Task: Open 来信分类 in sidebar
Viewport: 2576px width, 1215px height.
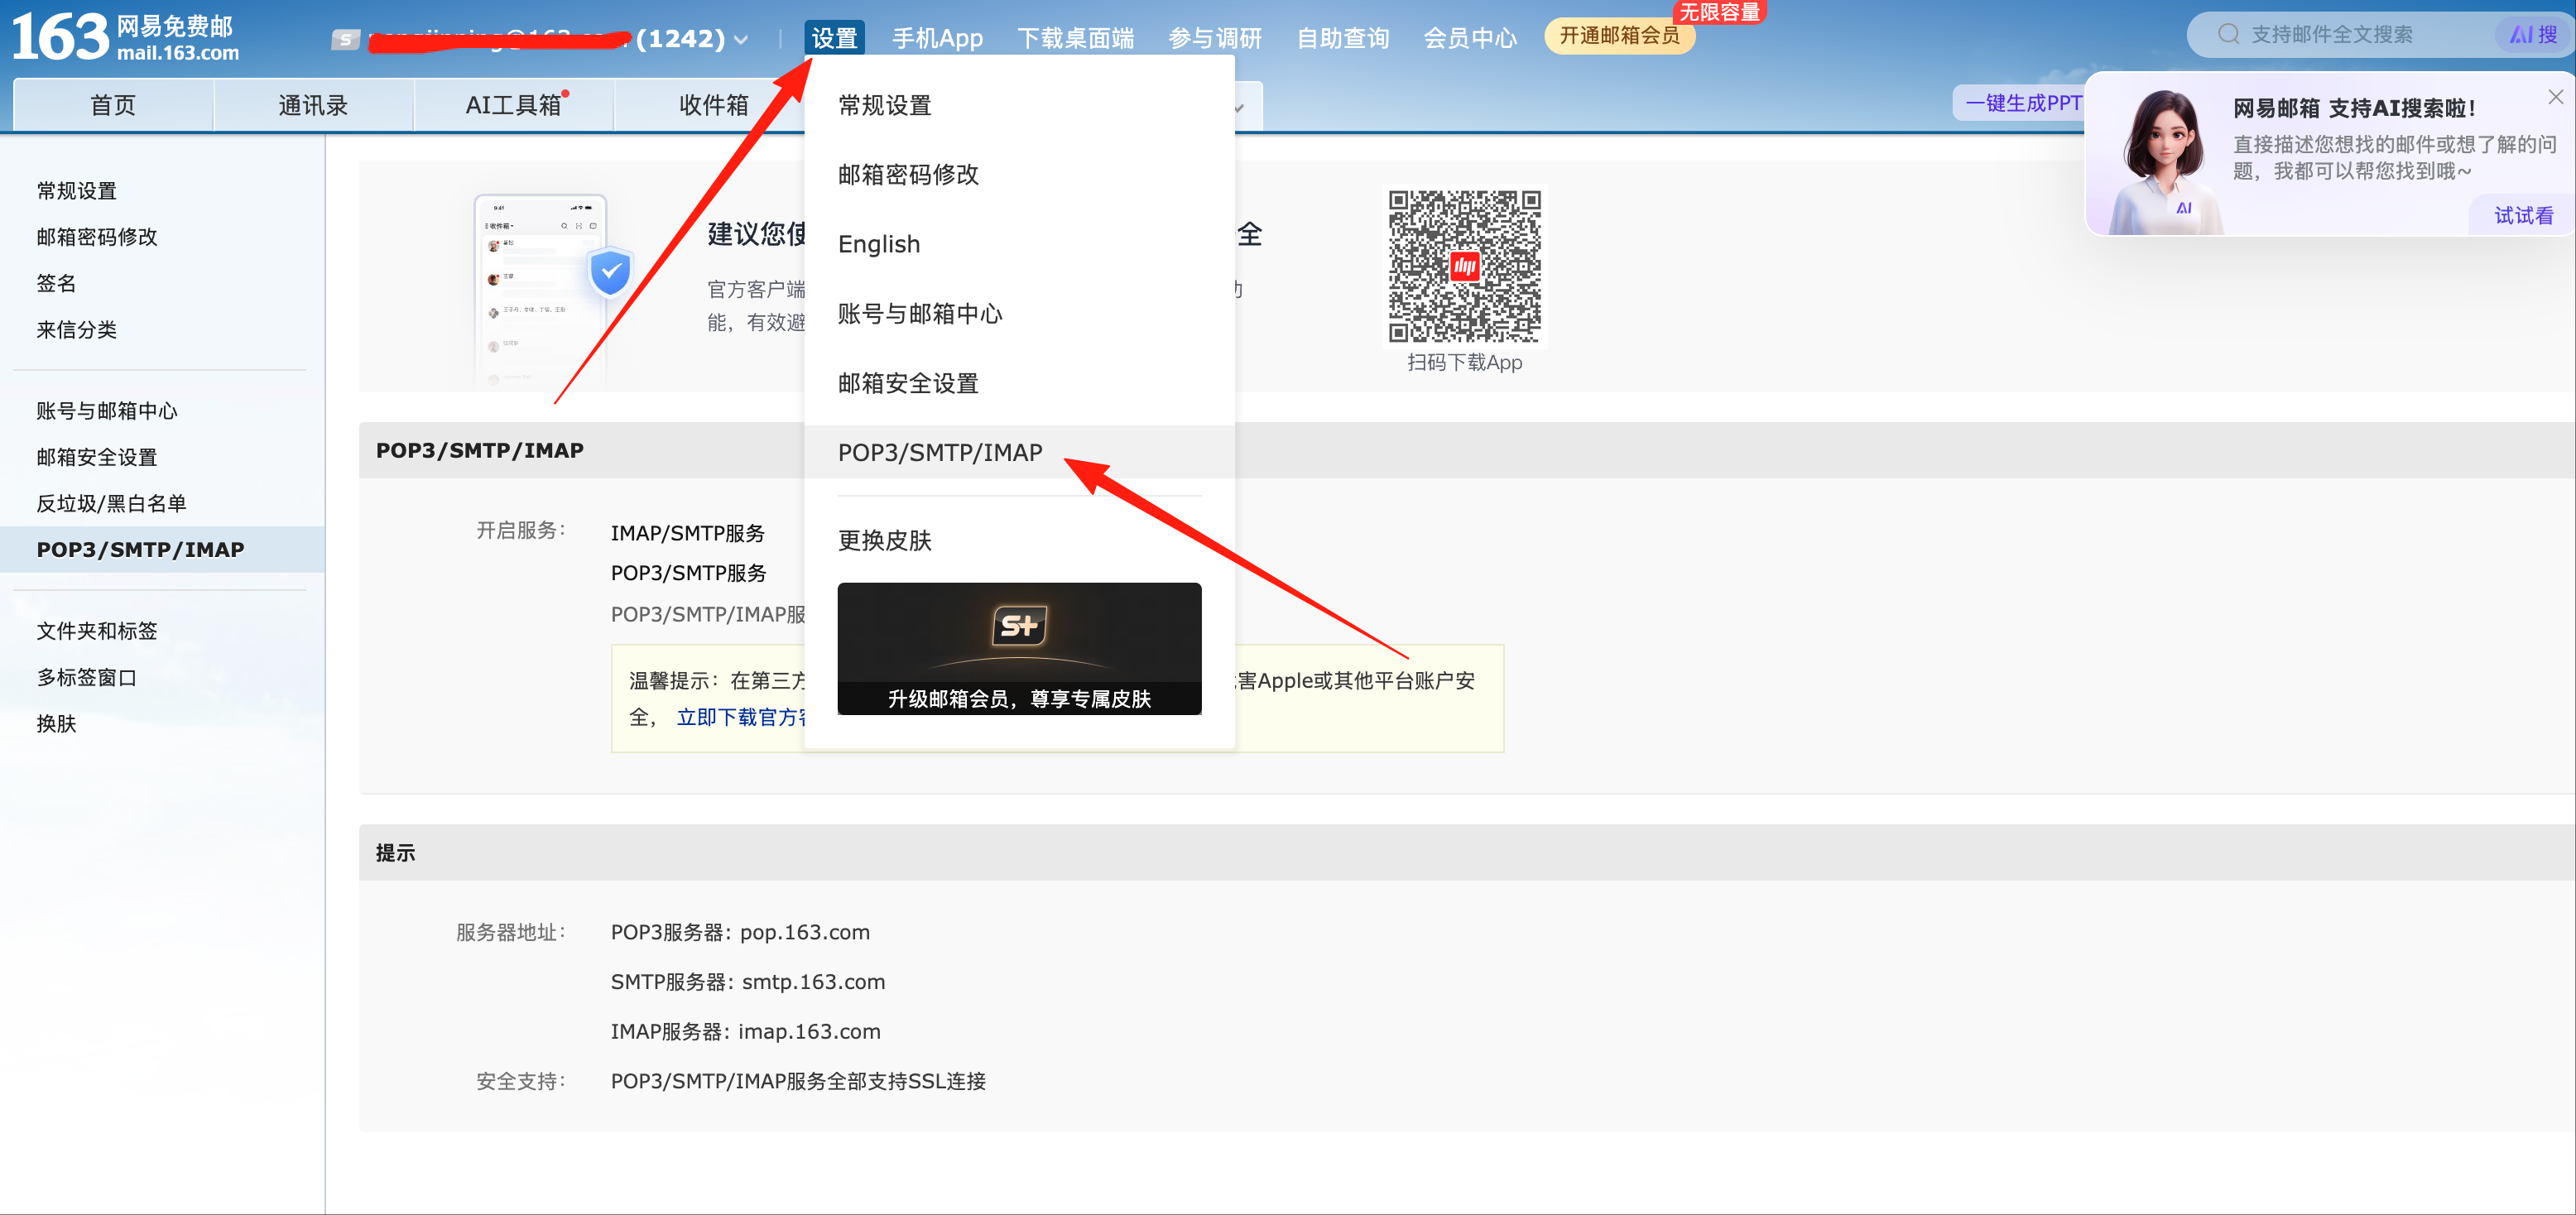Action: [76, 330]
